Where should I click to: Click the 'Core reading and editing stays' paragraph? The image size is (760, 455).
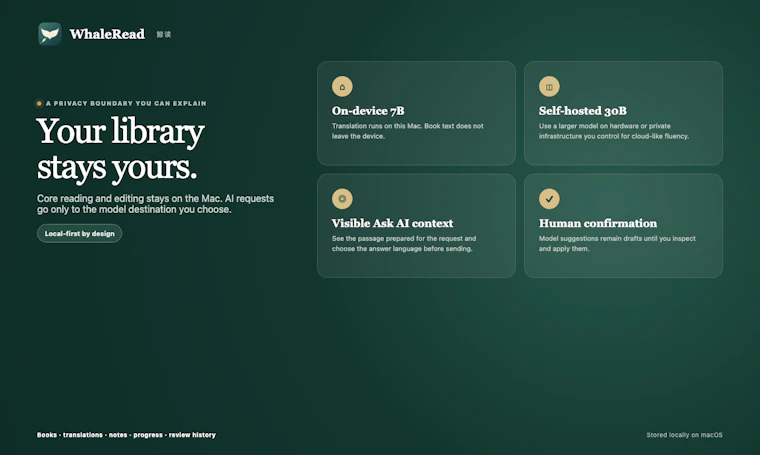pyautogui.click(x=155, y=204)
